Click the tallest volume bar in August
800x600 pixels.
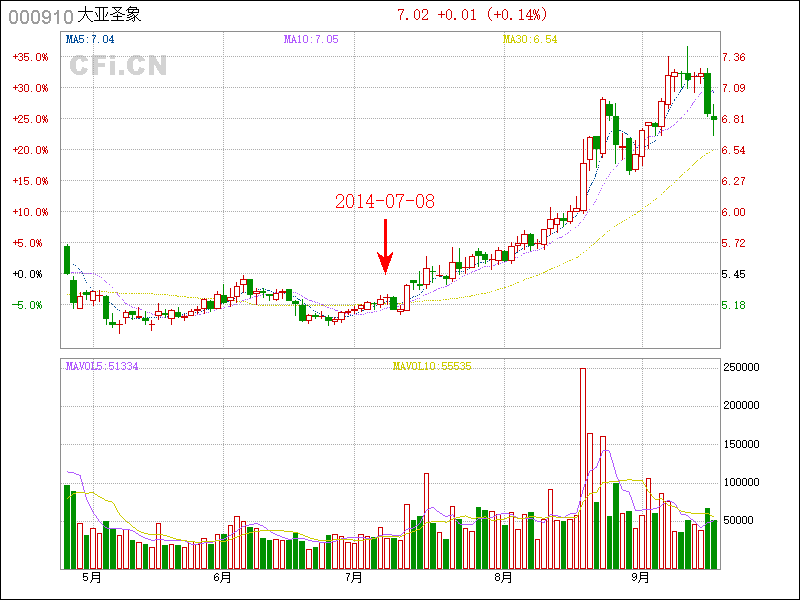[x=582, y=468]
